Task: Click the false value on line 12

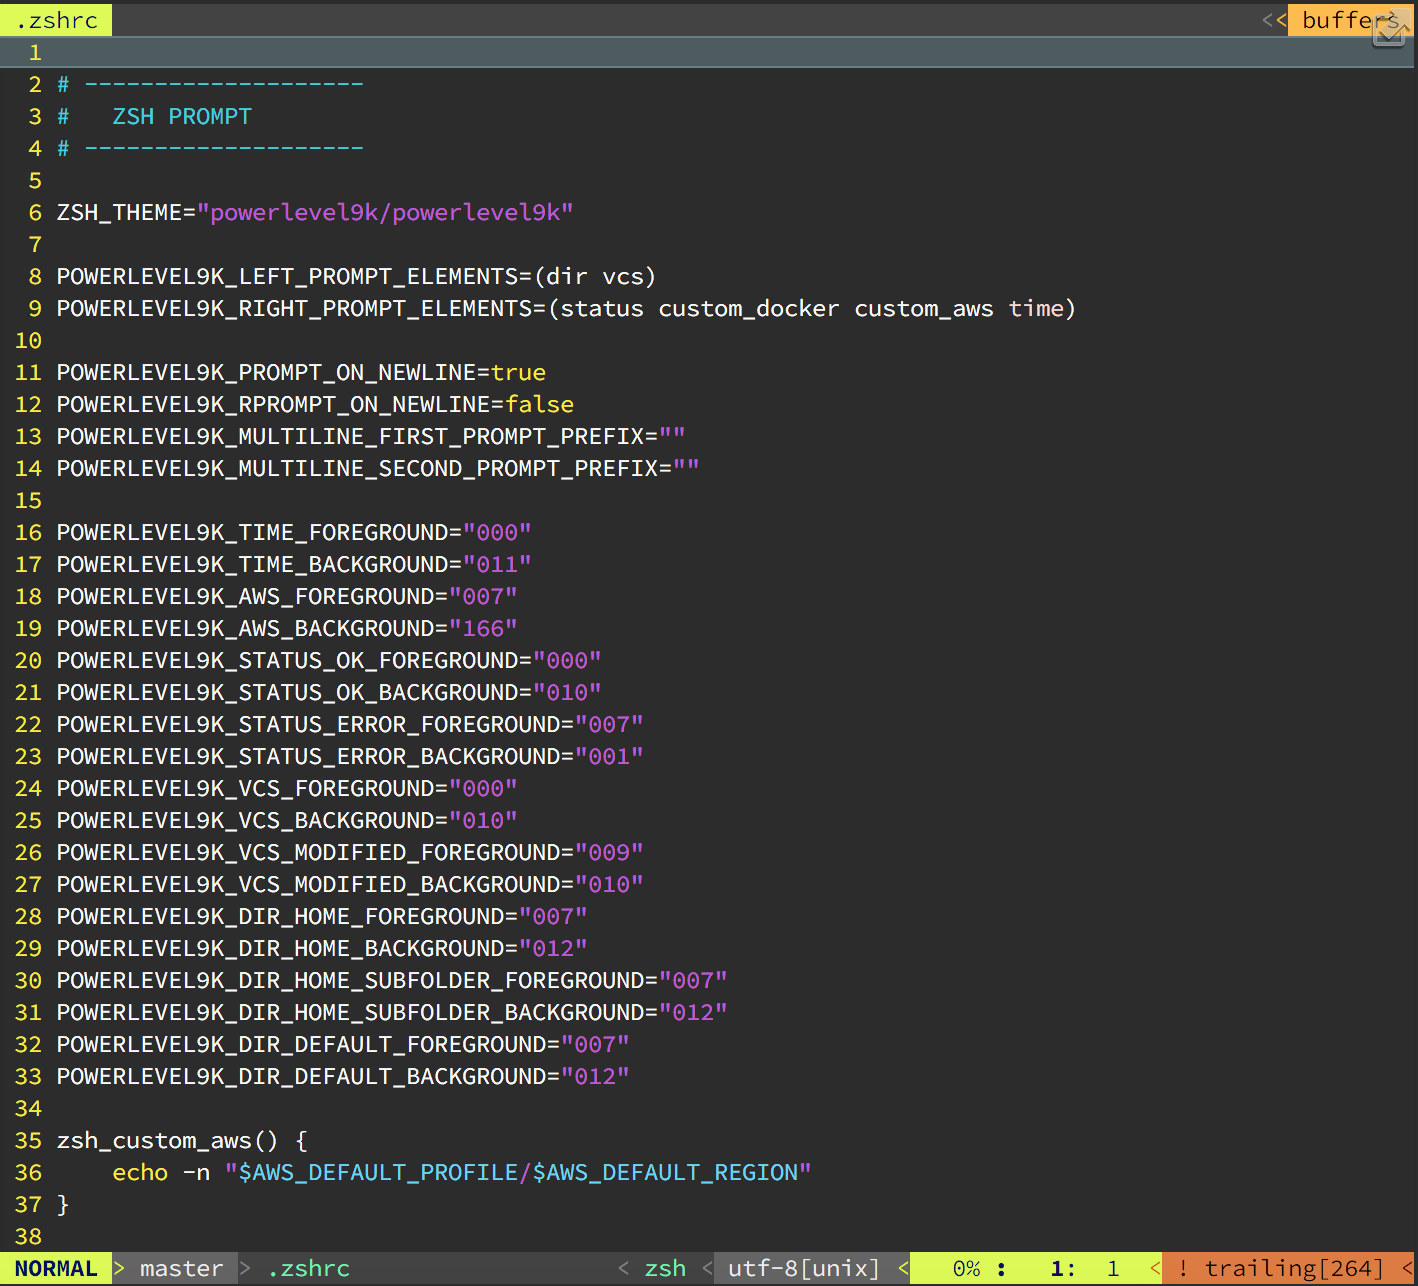Action: 539,404
